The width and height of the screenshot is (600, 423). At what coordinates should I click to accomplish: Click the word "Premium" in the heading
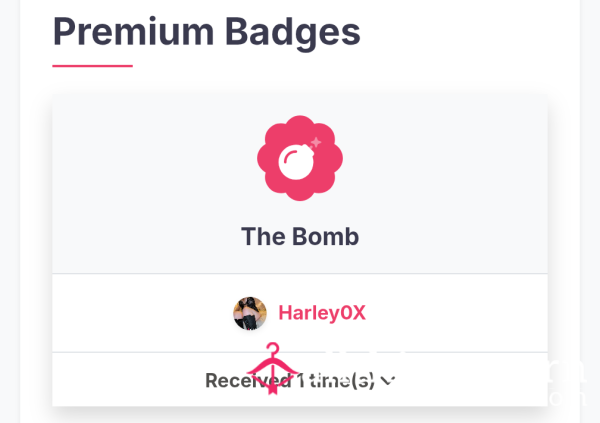point(134,31)
